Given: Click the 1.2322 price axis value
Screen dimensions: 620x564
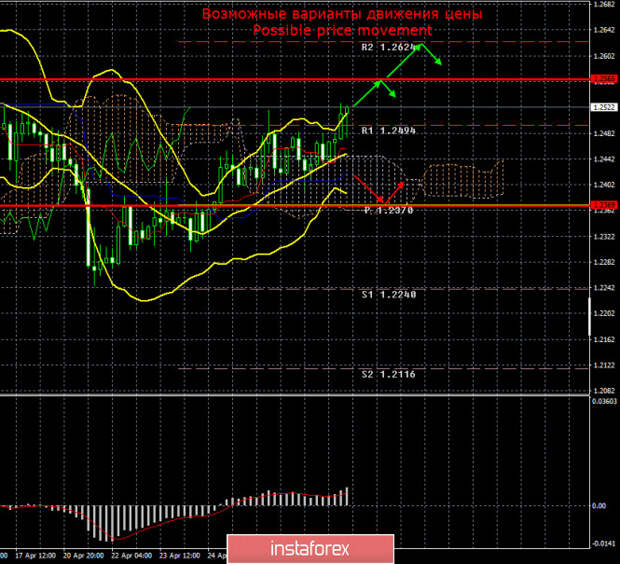Looking at the screenshot, I should (x=604, y=237).
